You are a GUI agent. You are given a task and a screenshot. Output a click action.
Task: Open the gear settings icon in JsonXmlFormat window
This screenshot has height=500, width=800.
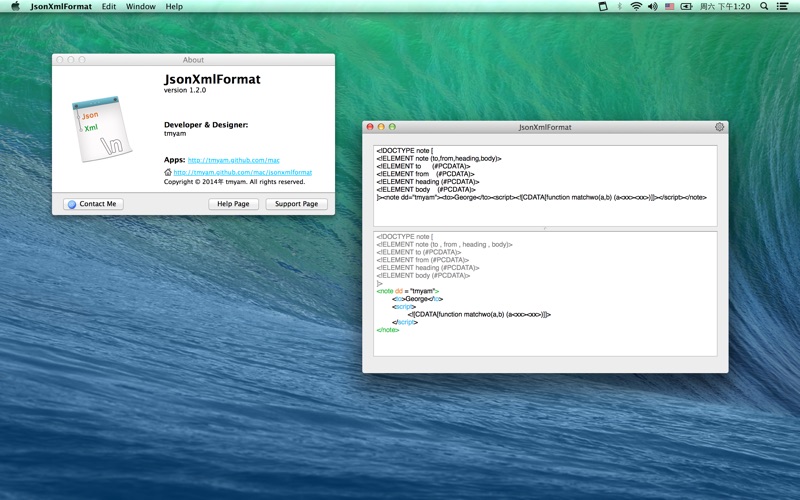(719, 127)
